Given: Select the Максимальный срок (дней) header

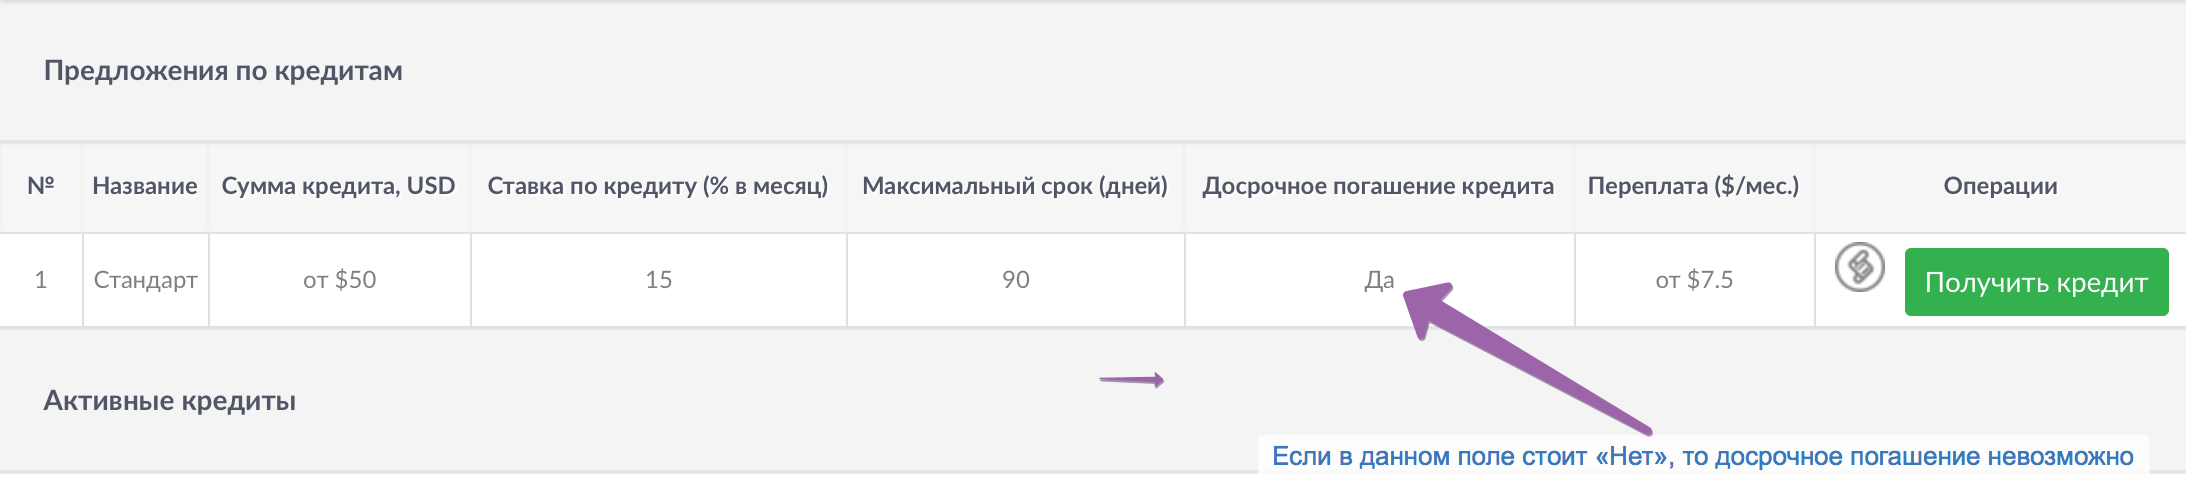Looking at the screenshot, I should click(x=1015, y=186).
